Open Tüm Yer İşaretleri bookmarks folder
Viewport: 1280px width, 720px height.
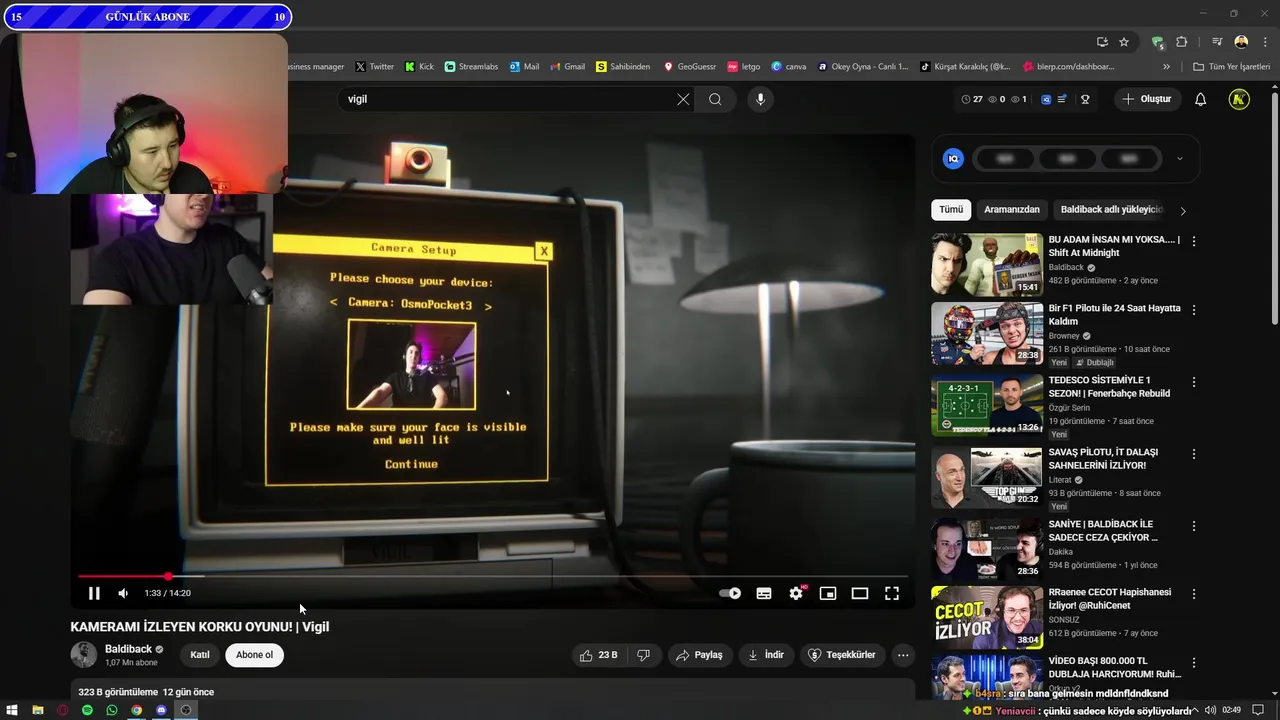click(1231, 67)
